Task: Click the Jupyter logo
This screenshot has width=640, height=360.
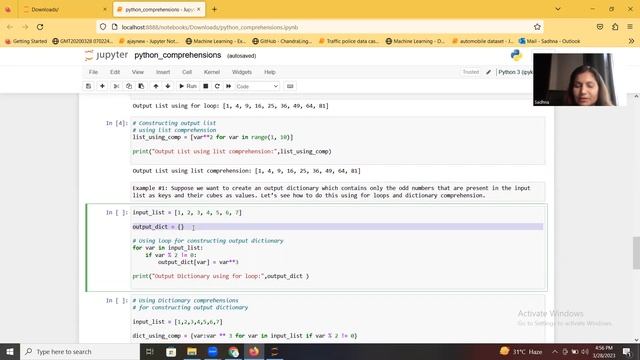Action: pos(106,55)
